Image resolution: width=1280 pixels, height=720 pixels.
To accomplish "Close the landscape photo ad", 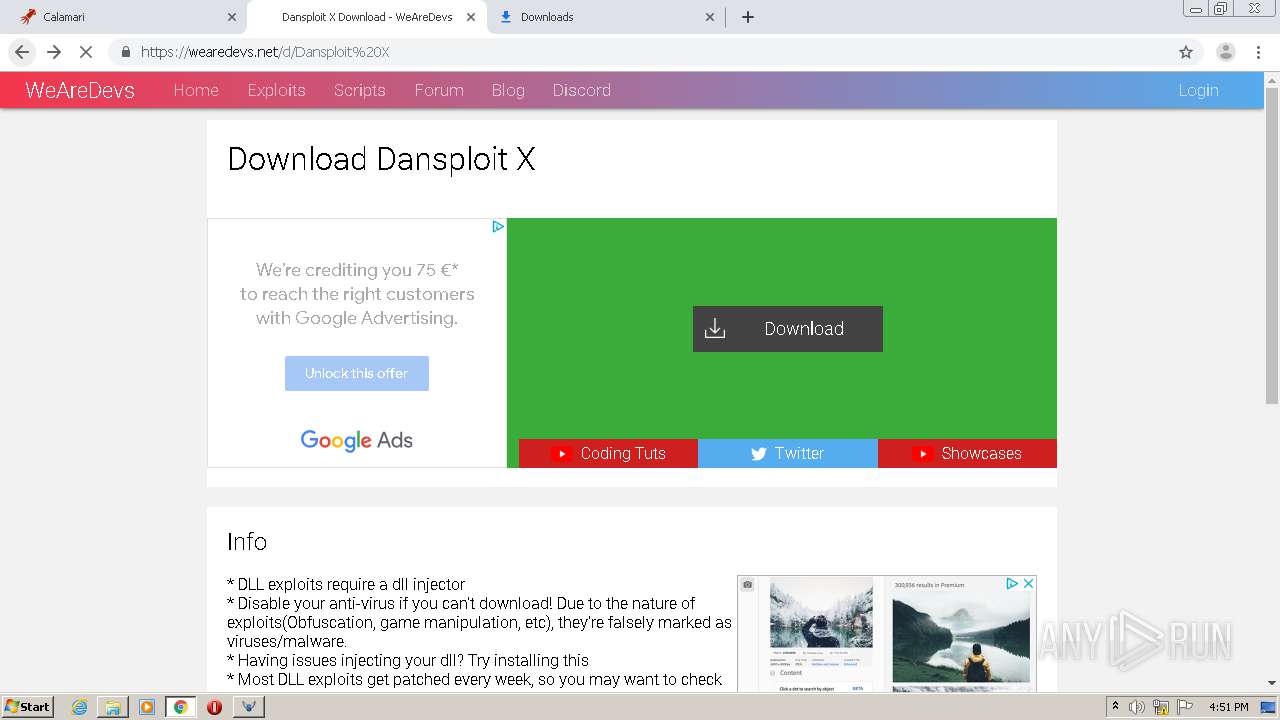I will (x=1028, y=583).
